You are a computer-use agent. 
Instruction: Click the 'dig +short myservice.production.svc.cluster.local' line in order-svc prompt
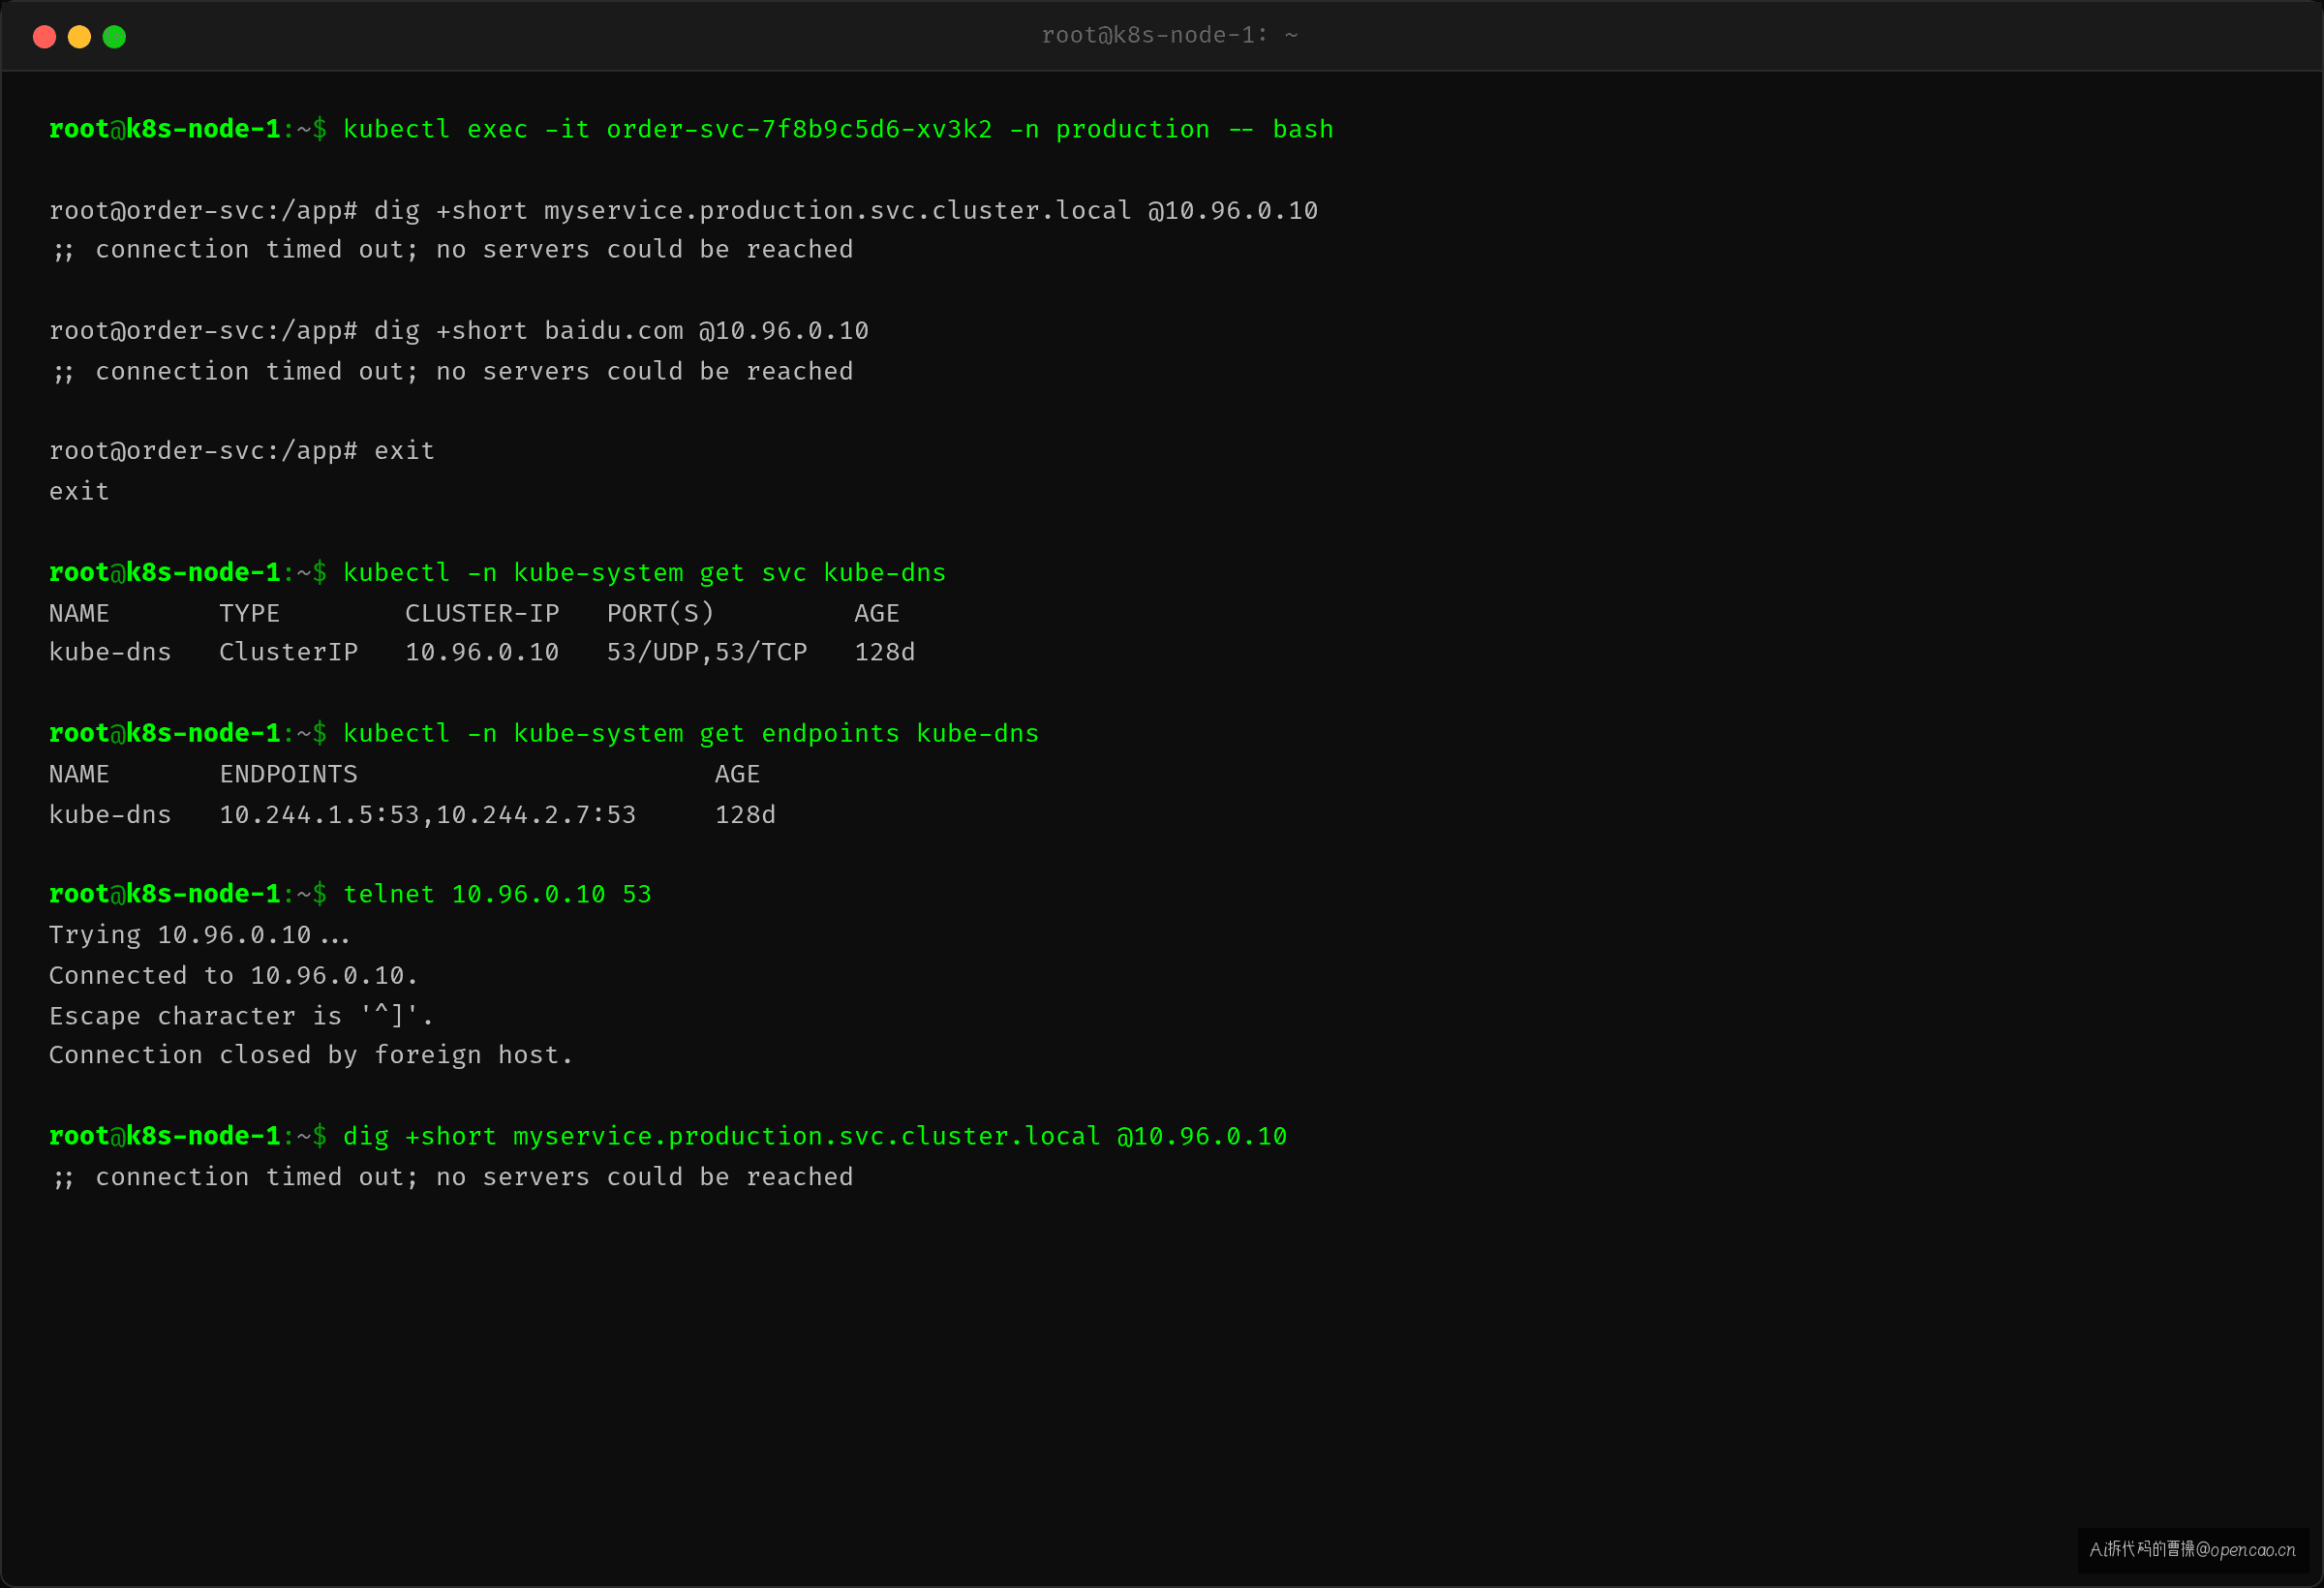pos(683,211)
